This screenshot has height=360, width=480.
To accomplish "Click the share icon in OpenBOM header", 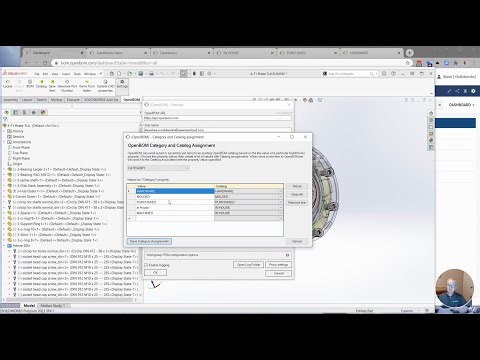I will (457, 91).
